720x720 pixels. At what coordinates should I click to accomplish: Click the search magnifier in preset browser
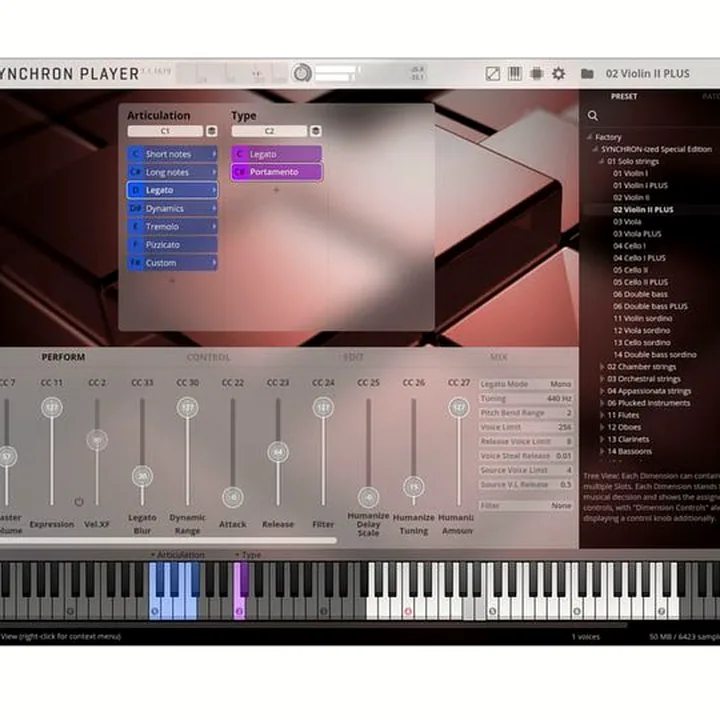tap(593, 116)
